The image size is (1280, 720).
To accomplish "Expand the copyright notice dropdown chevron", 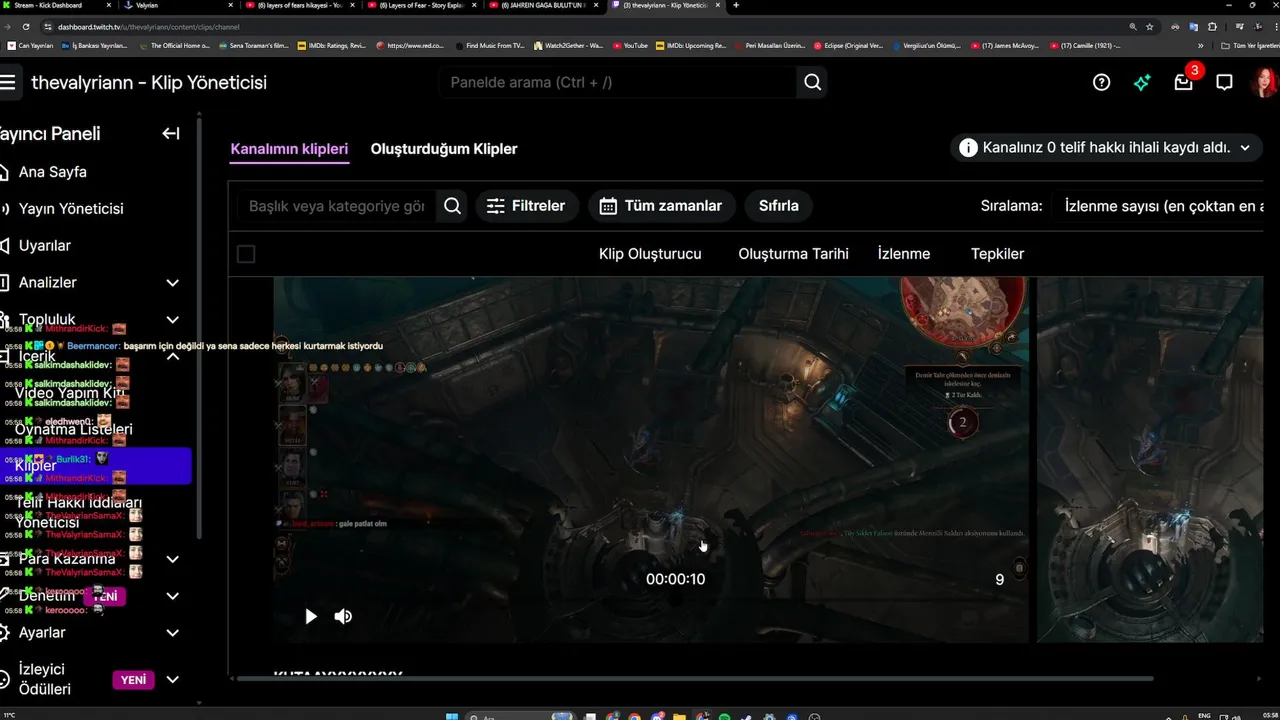I will pos(1245,148).
